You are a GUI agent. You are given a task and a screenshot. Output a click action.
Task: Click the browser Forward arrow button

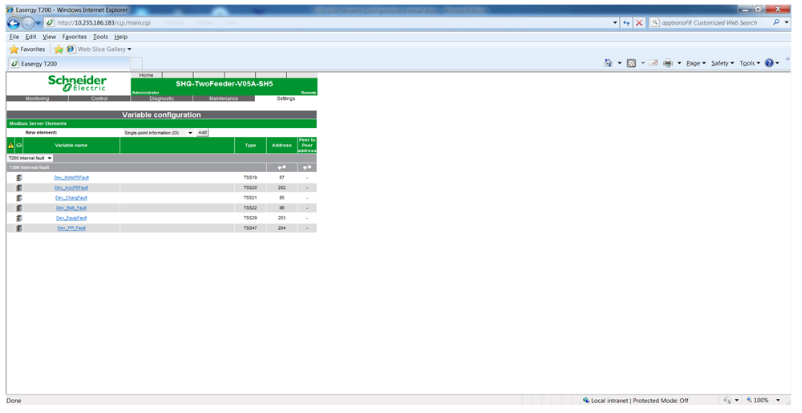(x=28, y=23)
